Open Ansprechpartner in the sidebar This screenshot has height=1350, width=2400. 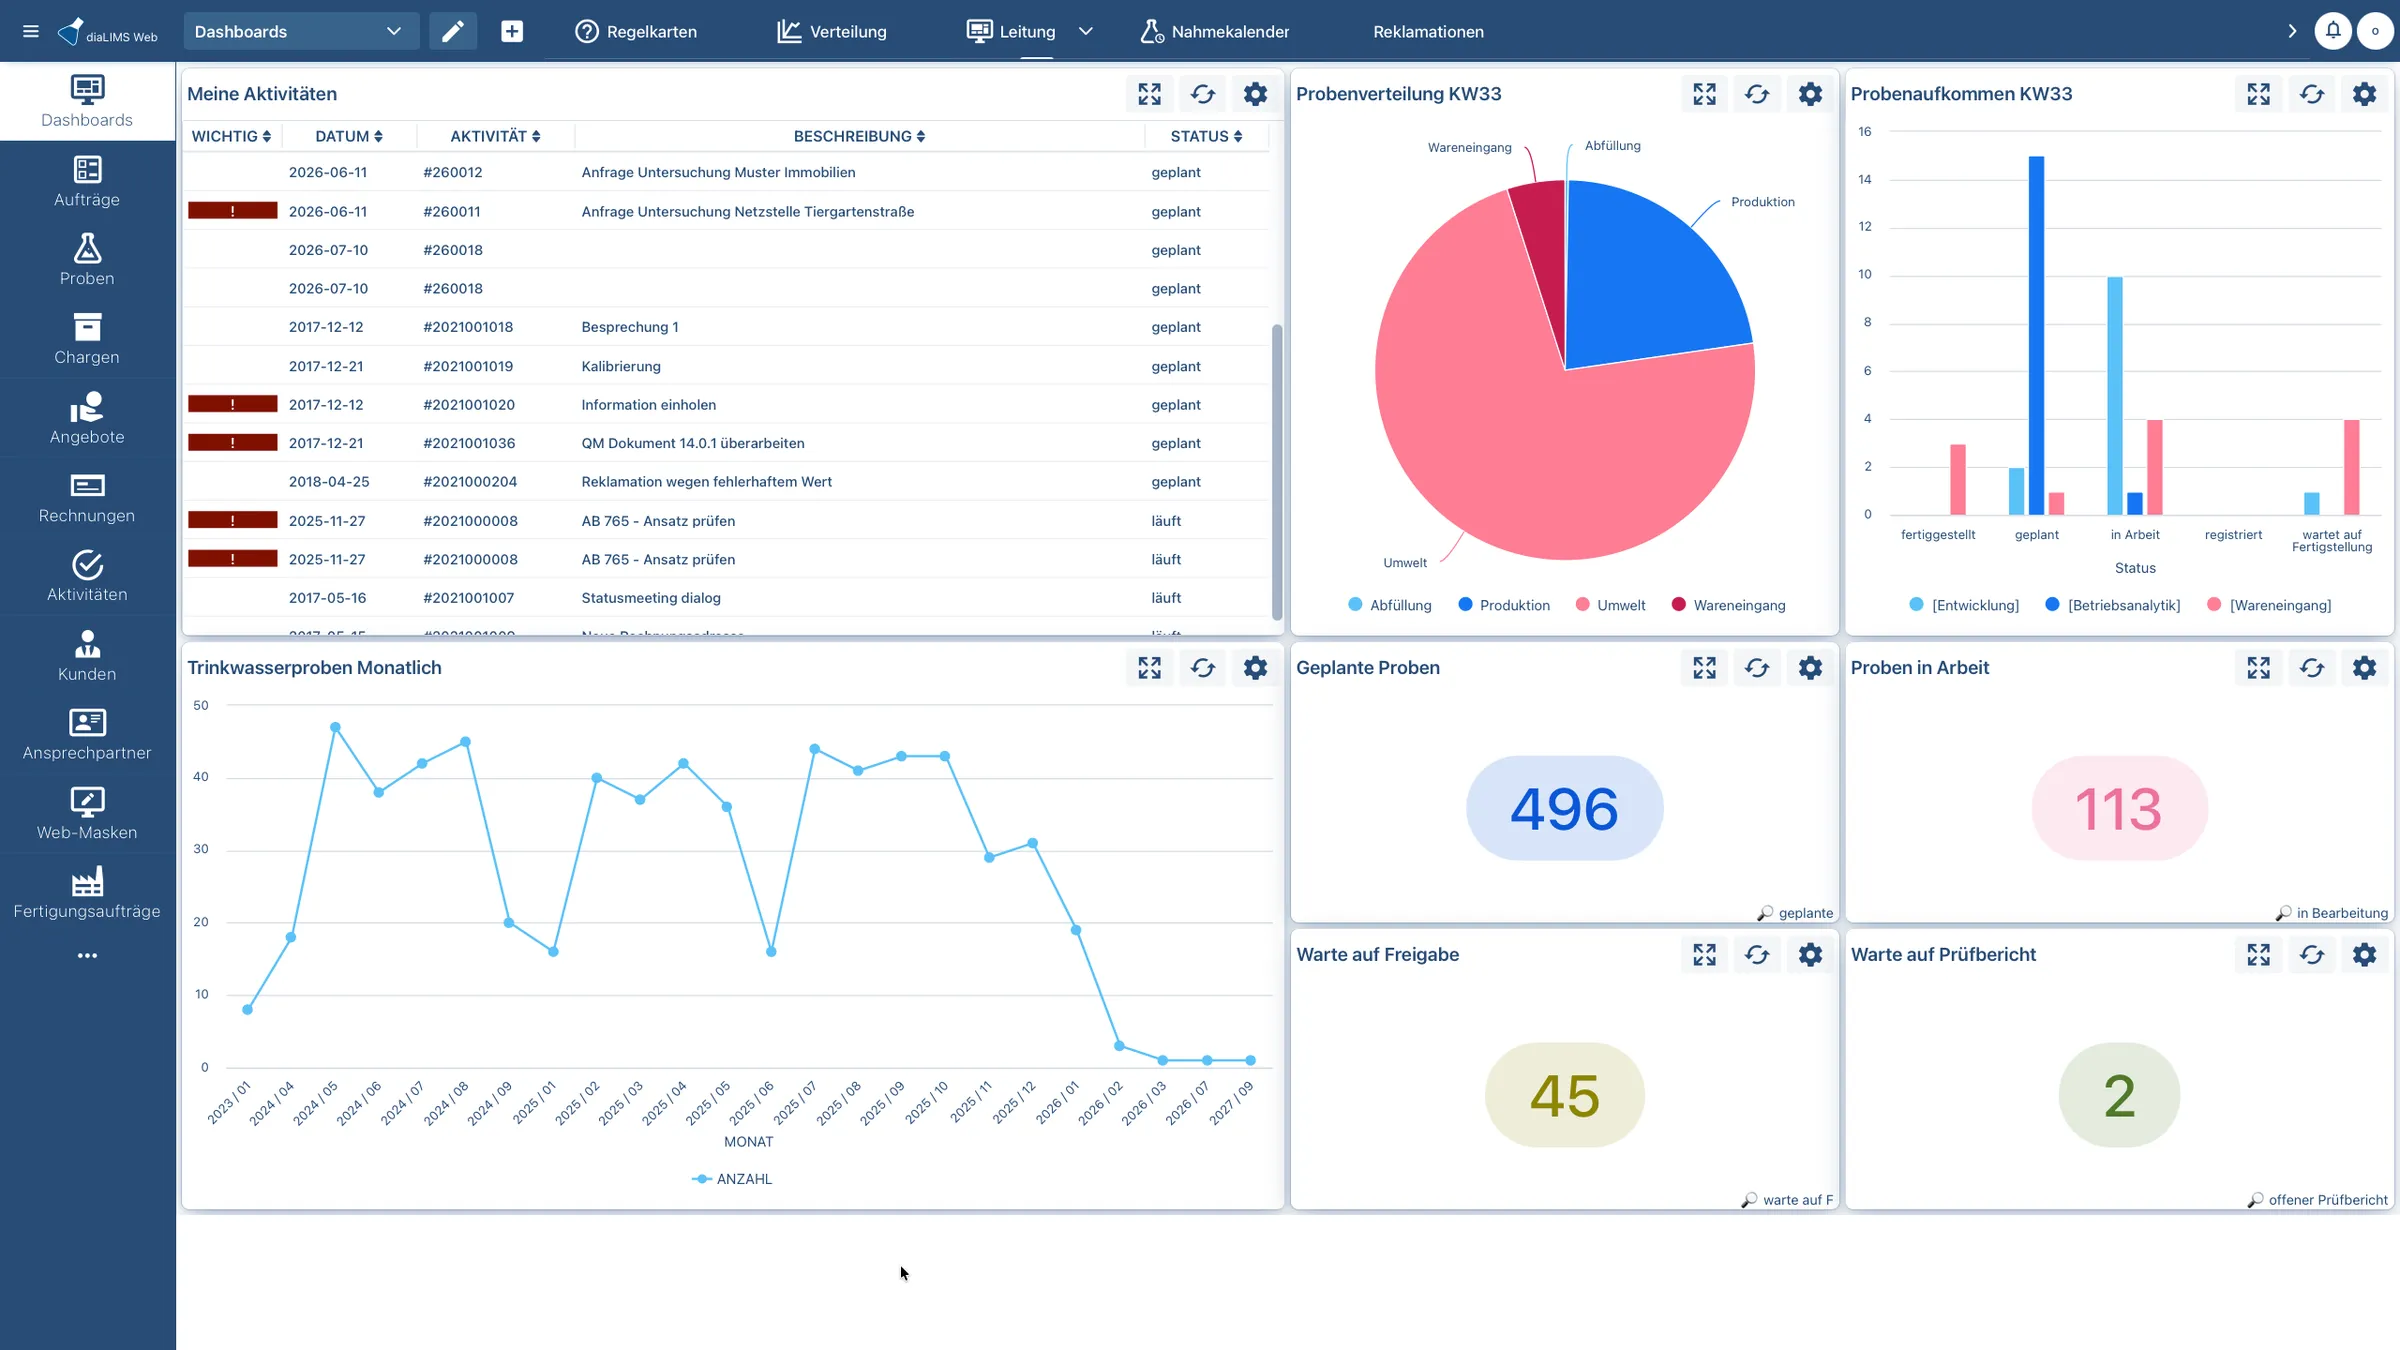click(x=87, y=735)
